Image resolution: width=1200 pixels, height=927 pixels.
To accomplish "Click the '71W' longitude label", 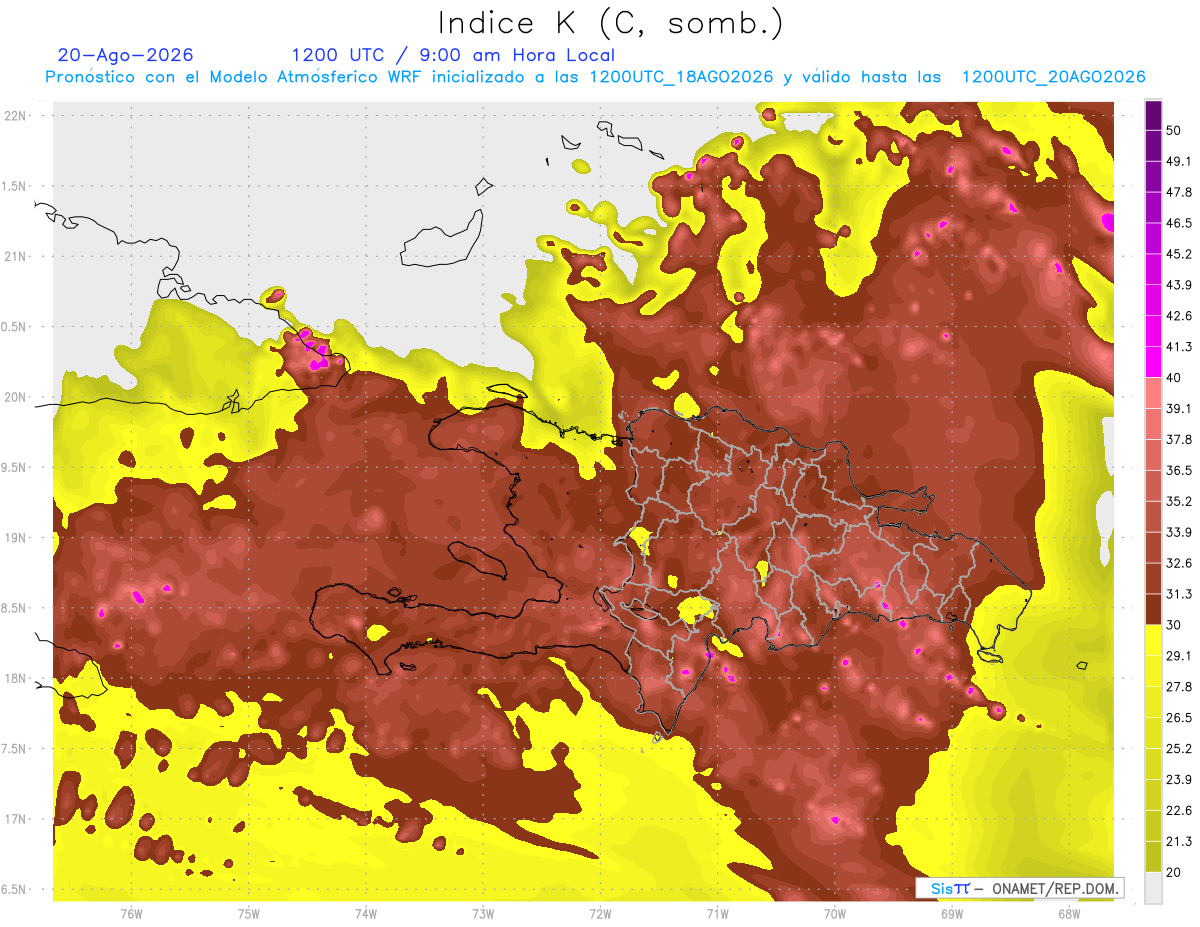I will click(x=717, y=913).
